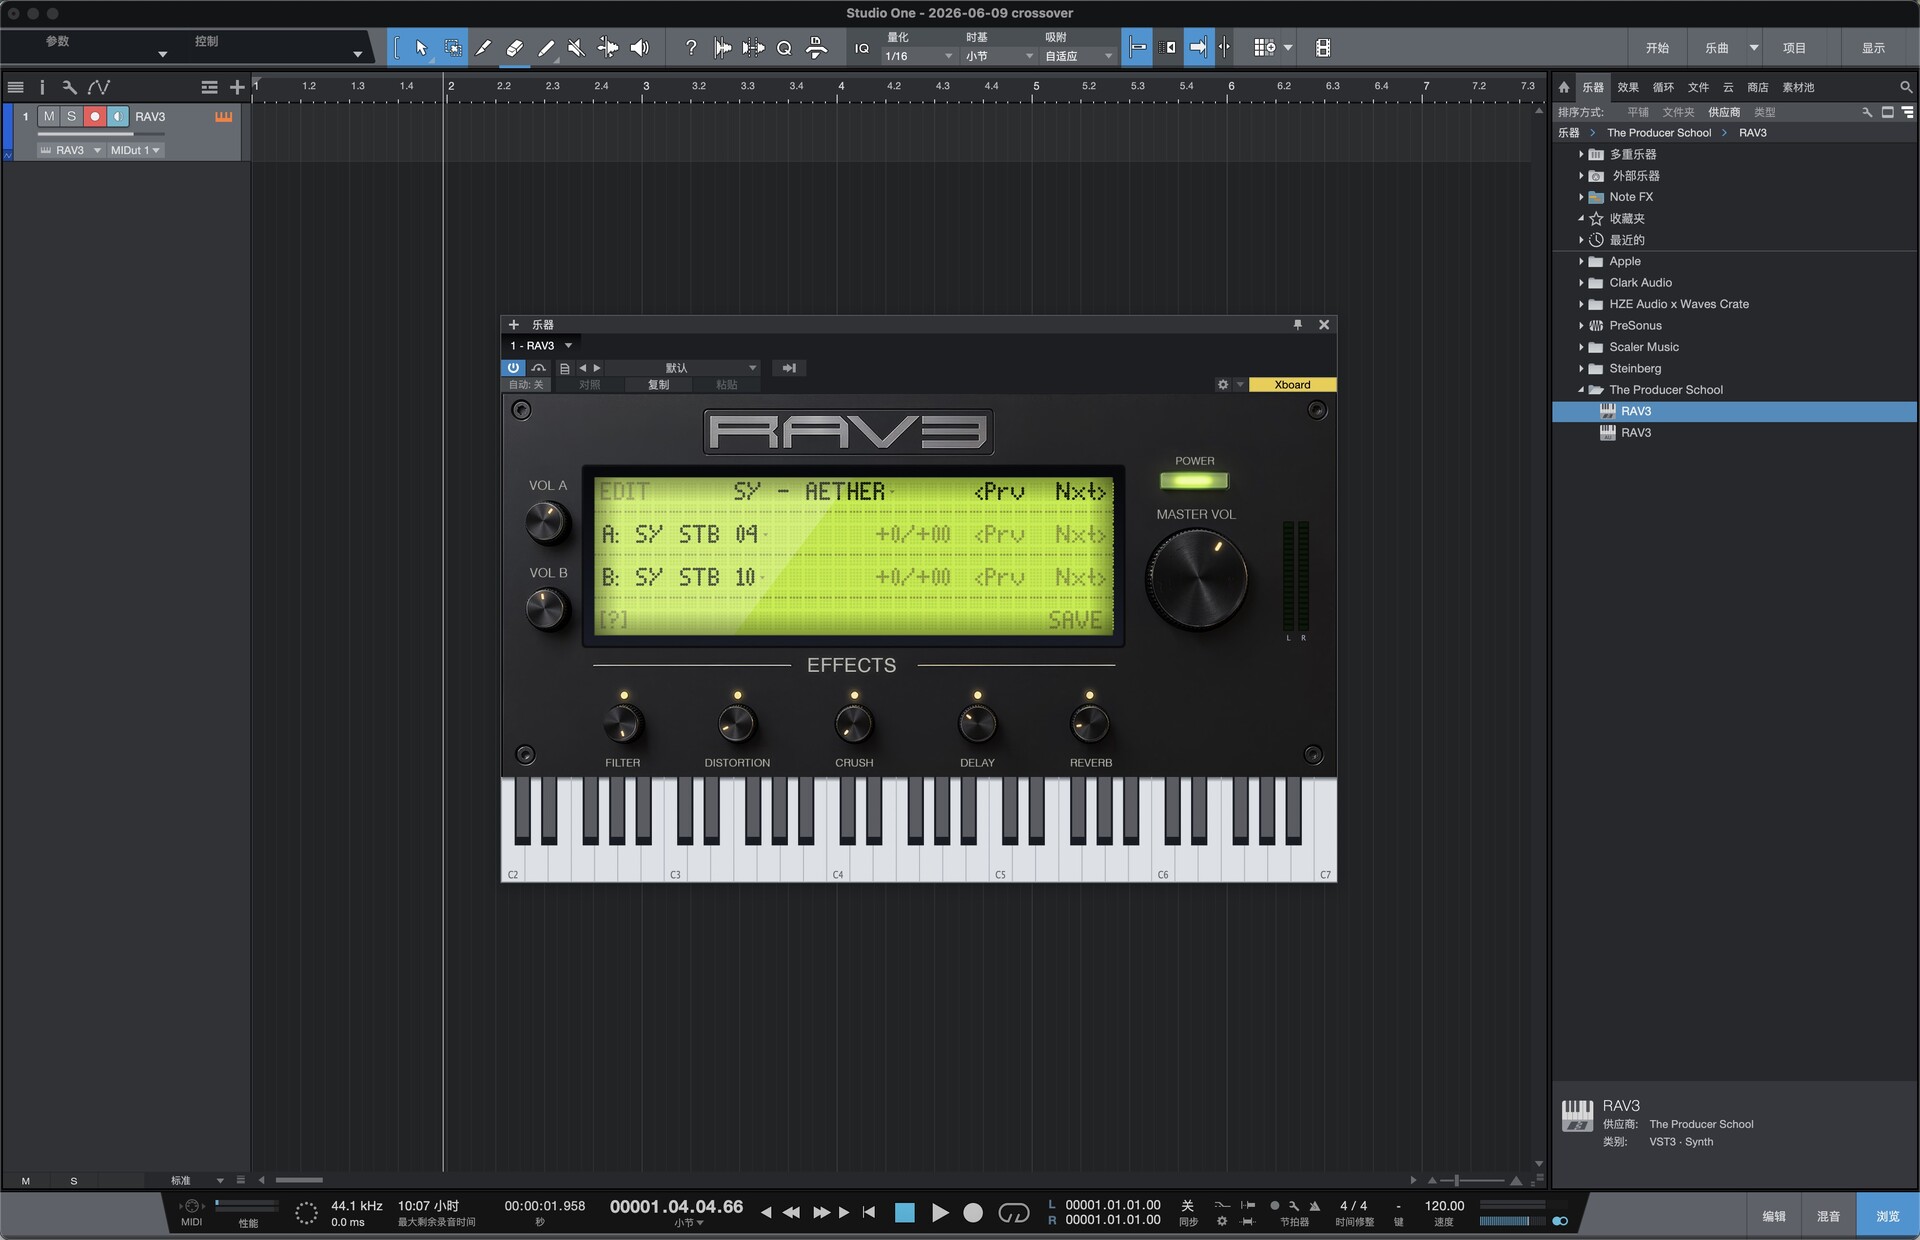This screenshot has width=1920, height=1240.
Task: Open the 开始 page
Action: point(1657,48)
